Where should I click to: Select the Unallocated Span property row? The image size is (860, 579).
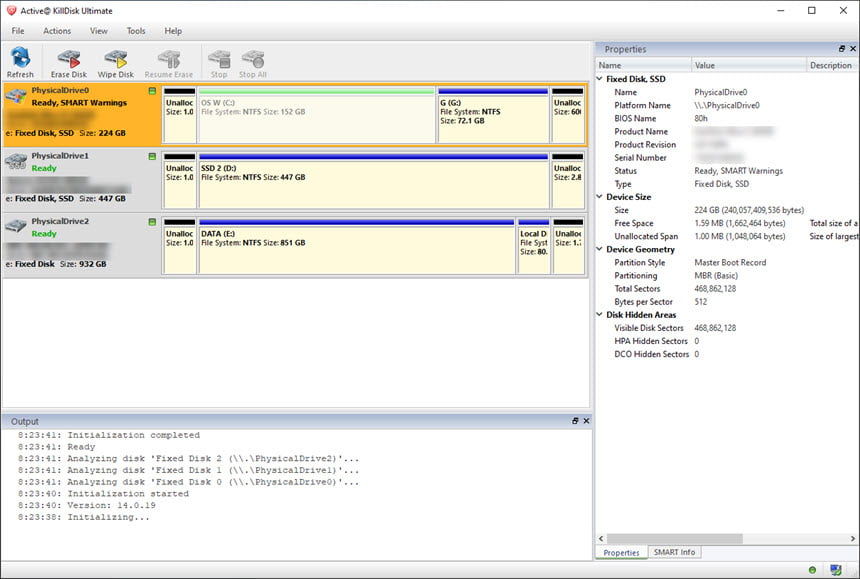727,236
